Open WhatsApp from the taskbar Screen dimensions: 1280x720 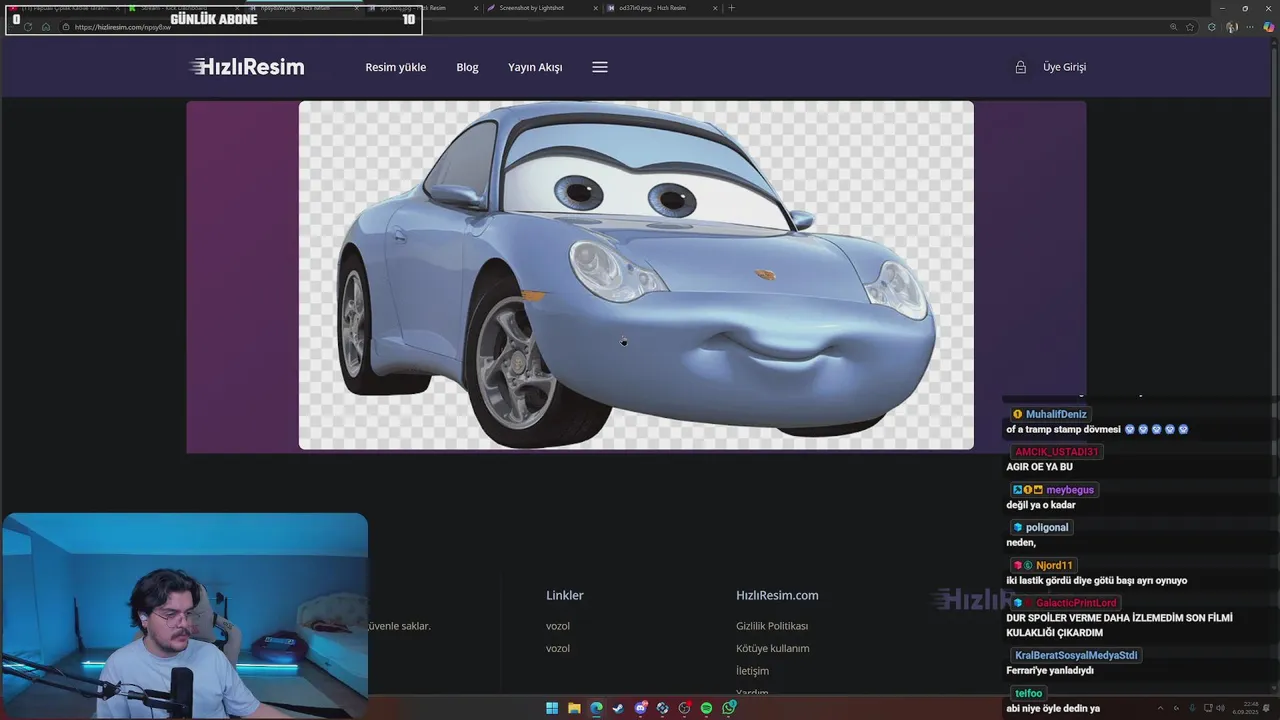(729, 708)
